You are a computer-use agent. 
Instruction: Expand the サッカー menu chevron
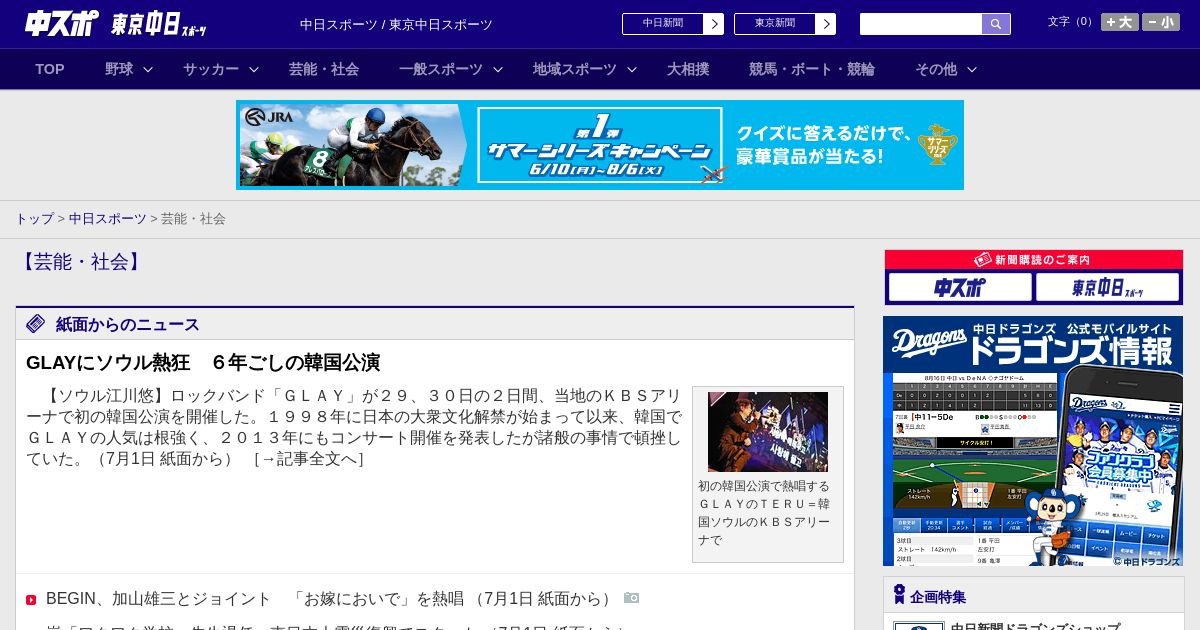[254, 70]
